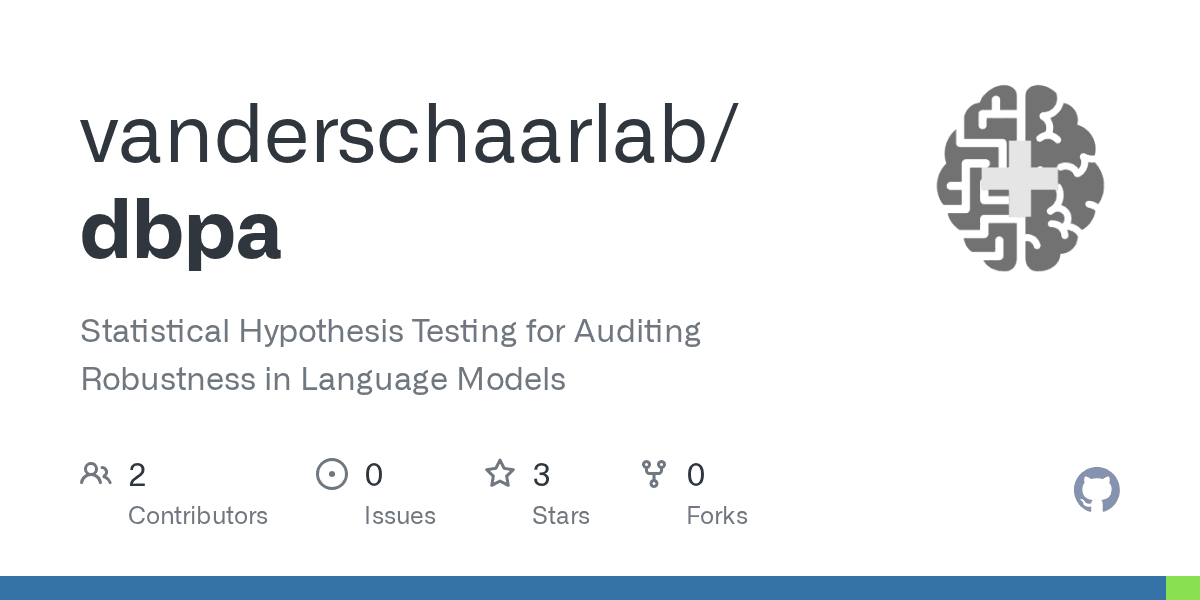Click the issue count 0
Image resolution: width=1200 pixels, height=600 pixels.
coord(373,475)
